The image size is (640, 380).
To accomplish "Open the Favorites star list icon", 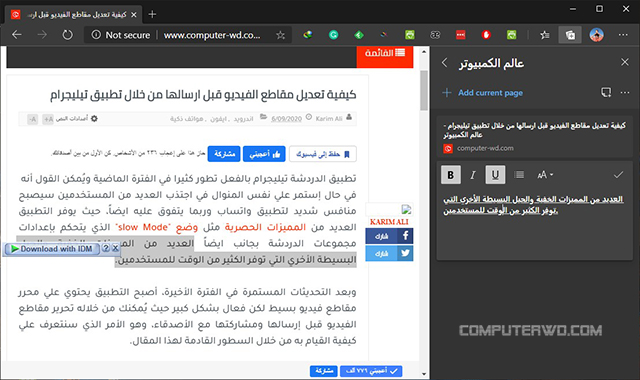I will pyautogui.click(x=544, y=35).
